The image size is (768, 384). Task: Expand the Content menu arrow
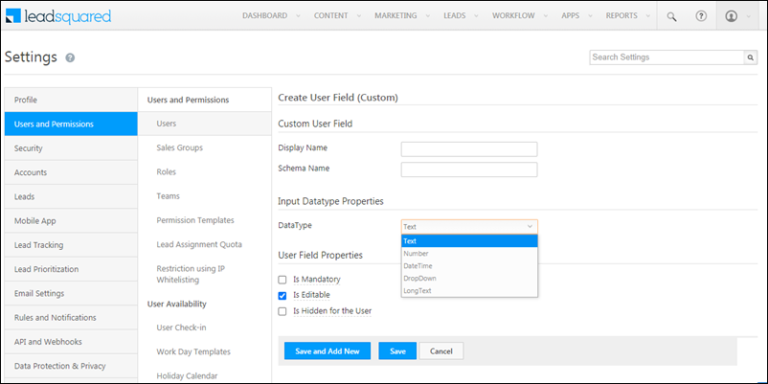pos(359,16)
